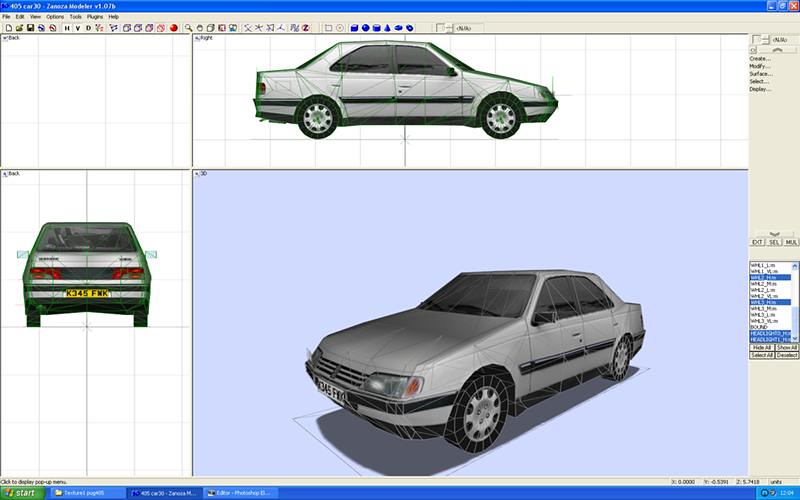Open the Plugins menu
The image size is (800, 500).
point(95,17)
